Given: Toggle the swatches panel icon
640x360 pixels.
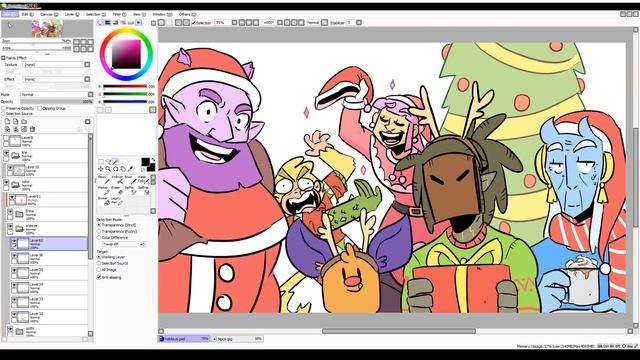Looking at the screenshot, I should coord(131,23).
